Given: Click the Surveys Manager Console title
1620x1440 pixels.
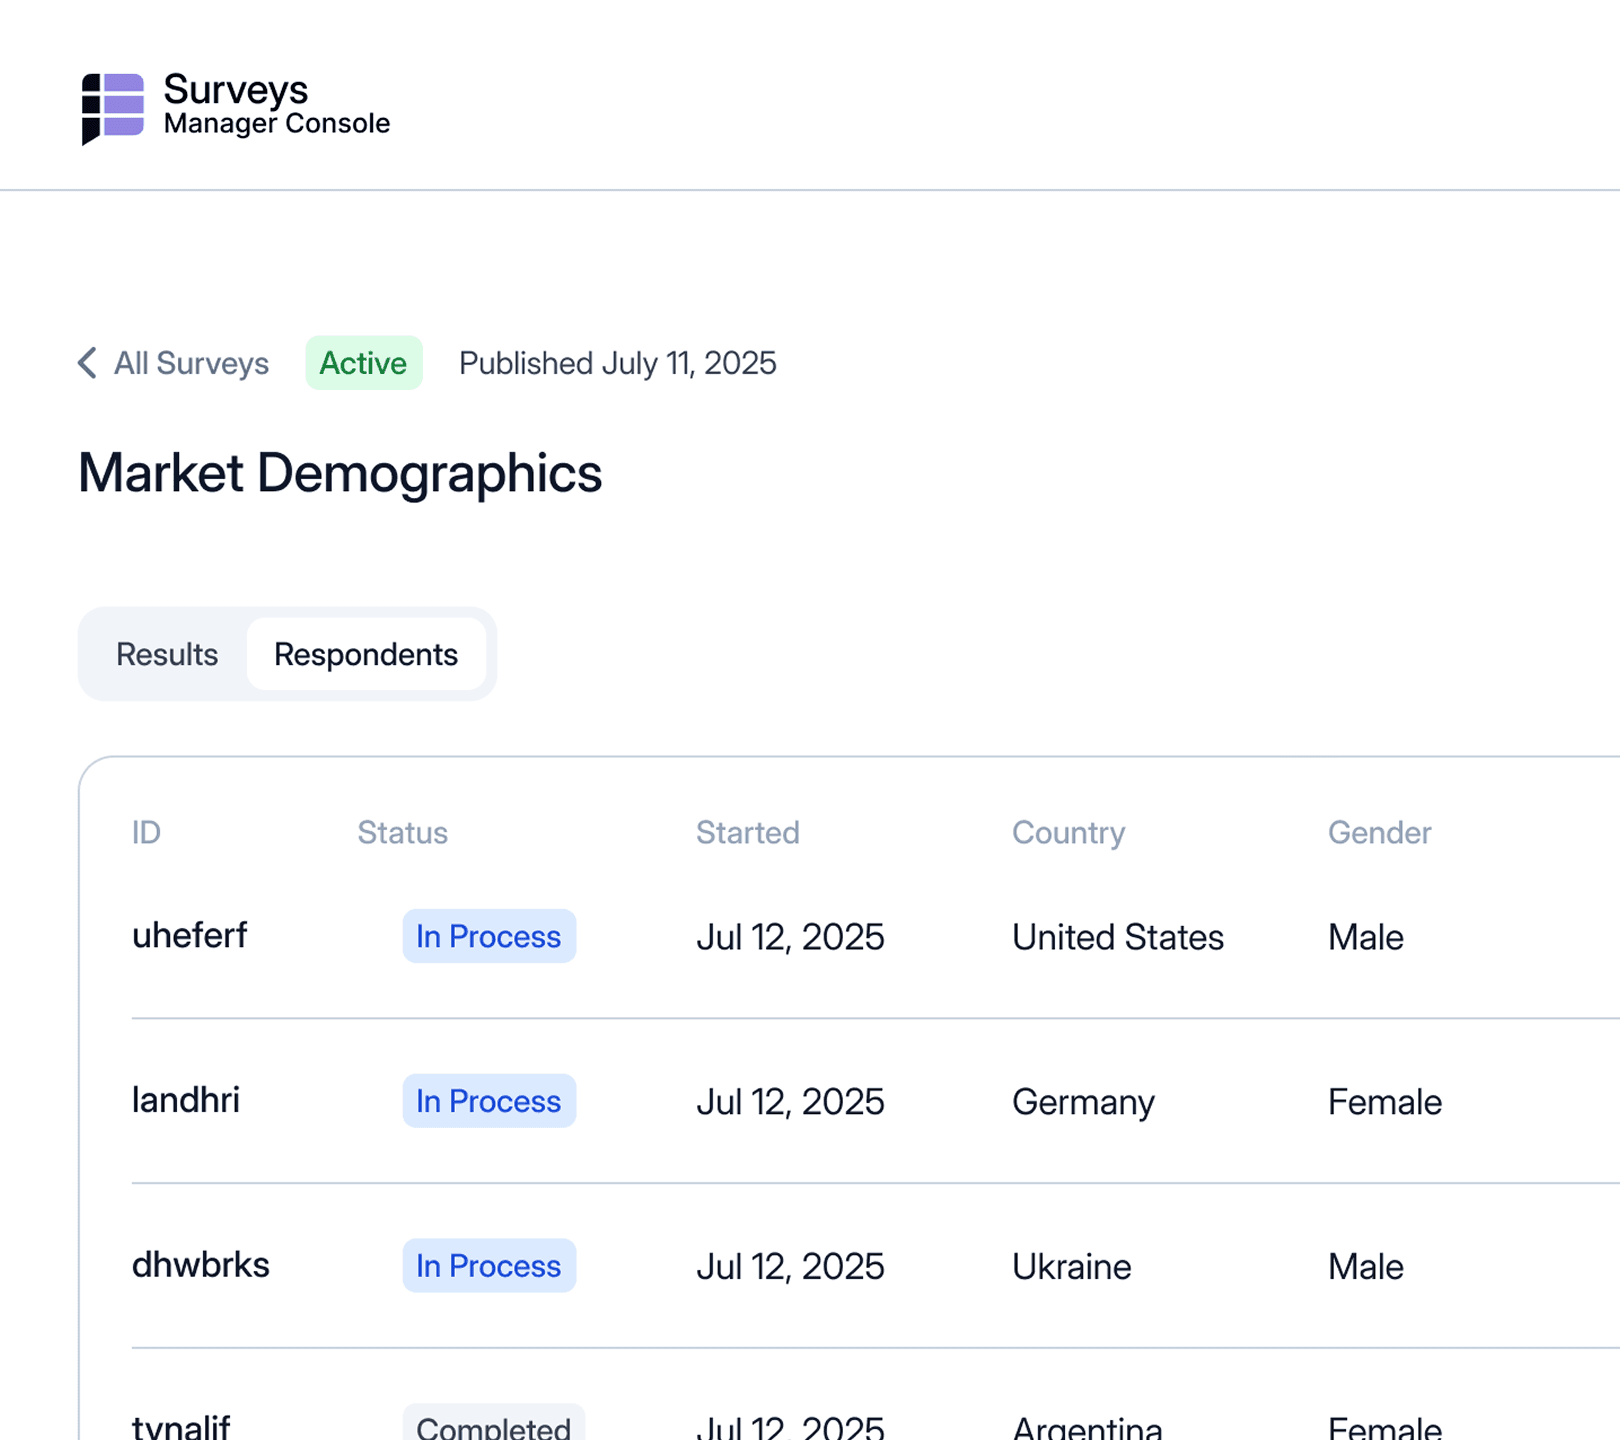Looking at the screenshot, I should pyautogui.click(x=276, y=105).
